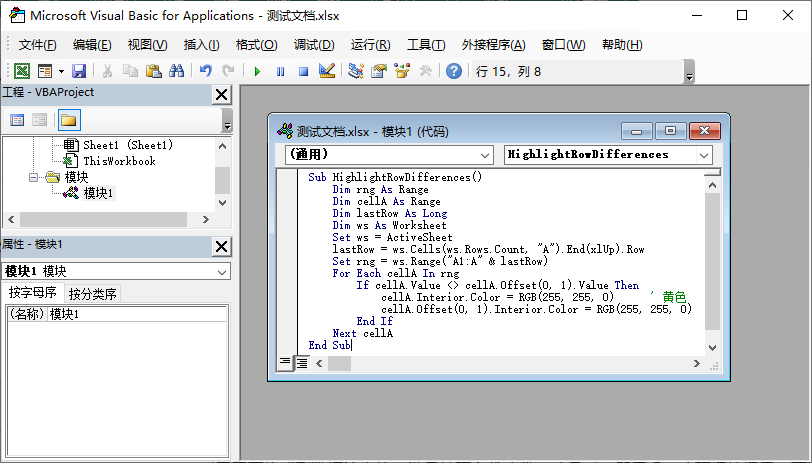Open the (通用) object dropdown
This screenshot has width=812, height=463.
point(485,155)
